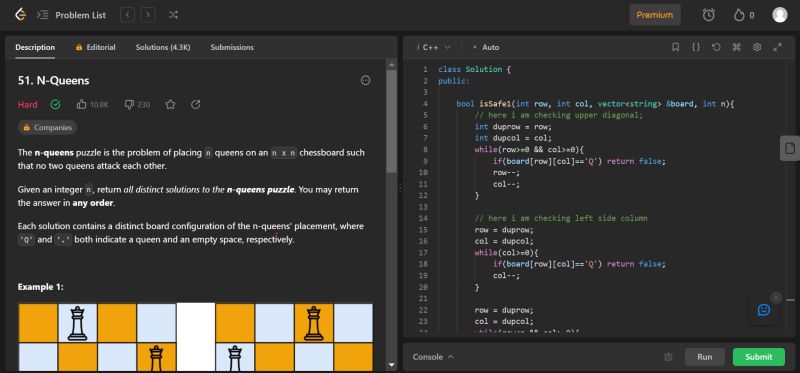
Task: Click the streak flame icon
Action: point(739,15)
